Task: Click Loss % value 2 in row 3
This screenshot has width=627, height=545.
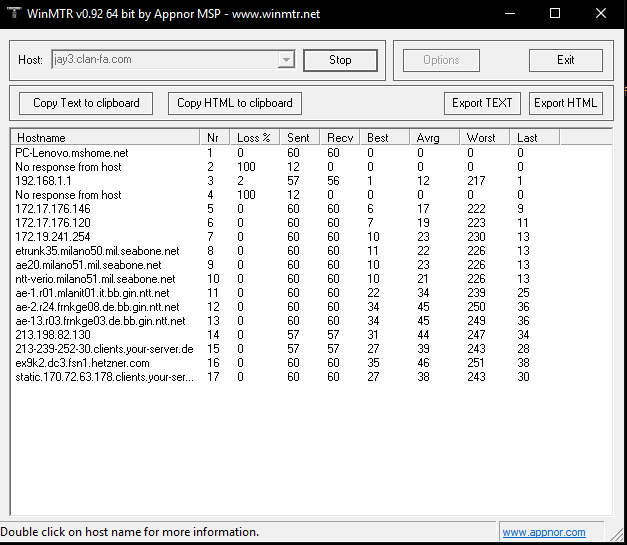Action: pos(240,181)
